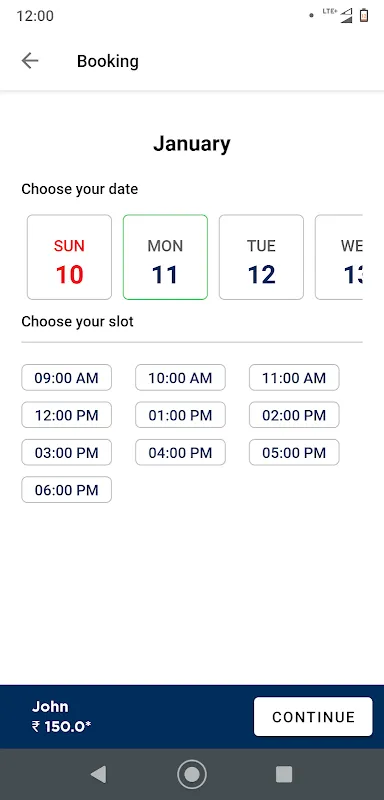This screenshot has width=384, height=800.
Task: Choose the 06:00 PM slot
Action: (x=66, y=490)
